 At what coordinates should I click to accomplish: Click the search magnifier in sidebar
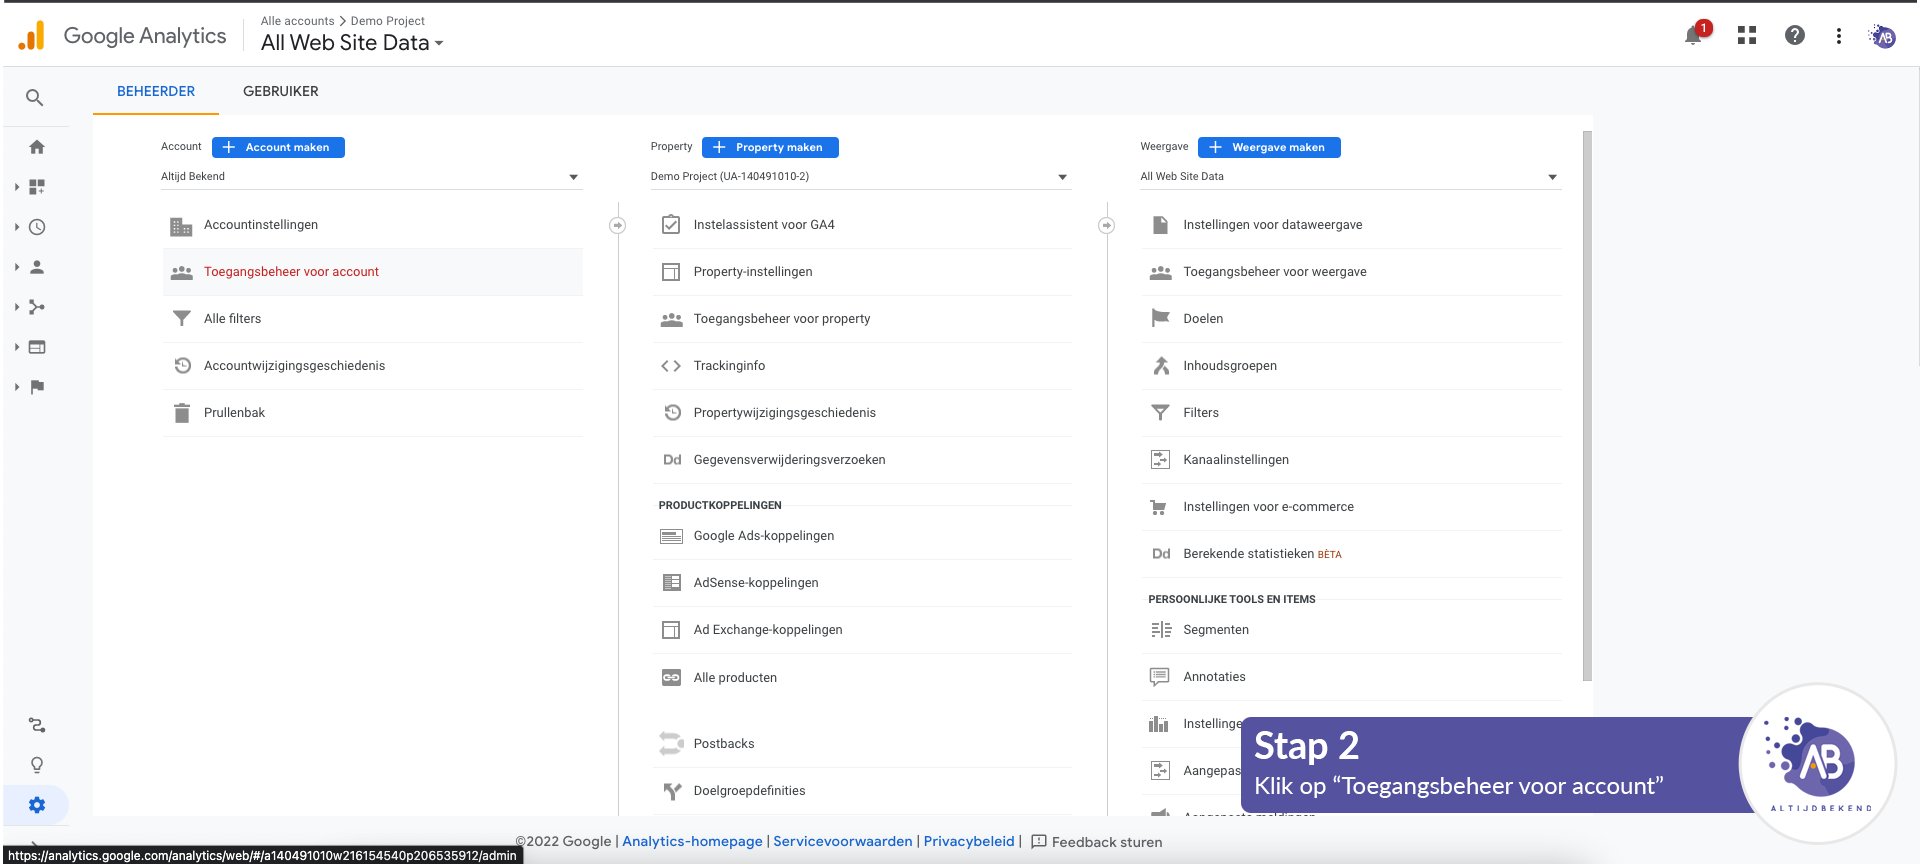[x=35, y=98]
